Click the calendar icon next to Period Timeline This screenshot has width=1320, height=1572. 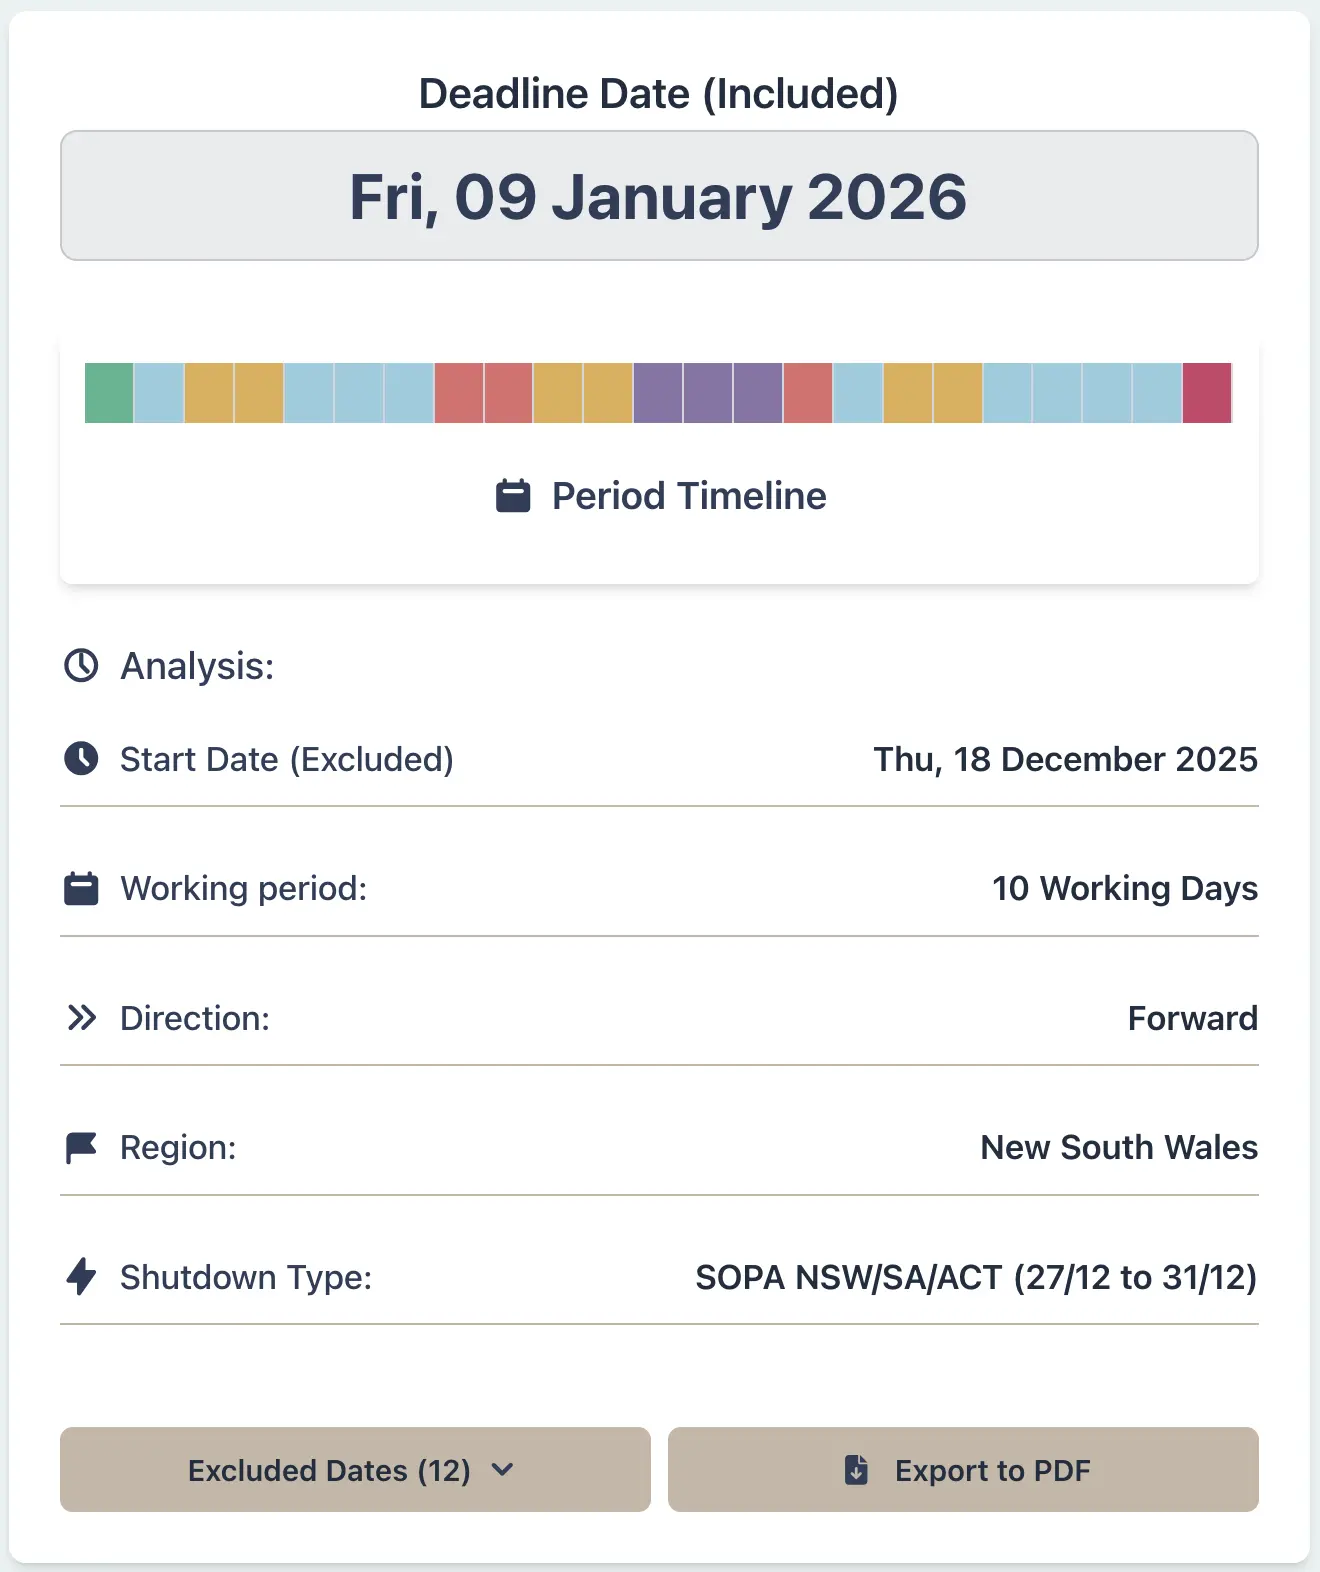tap(513, 495)
